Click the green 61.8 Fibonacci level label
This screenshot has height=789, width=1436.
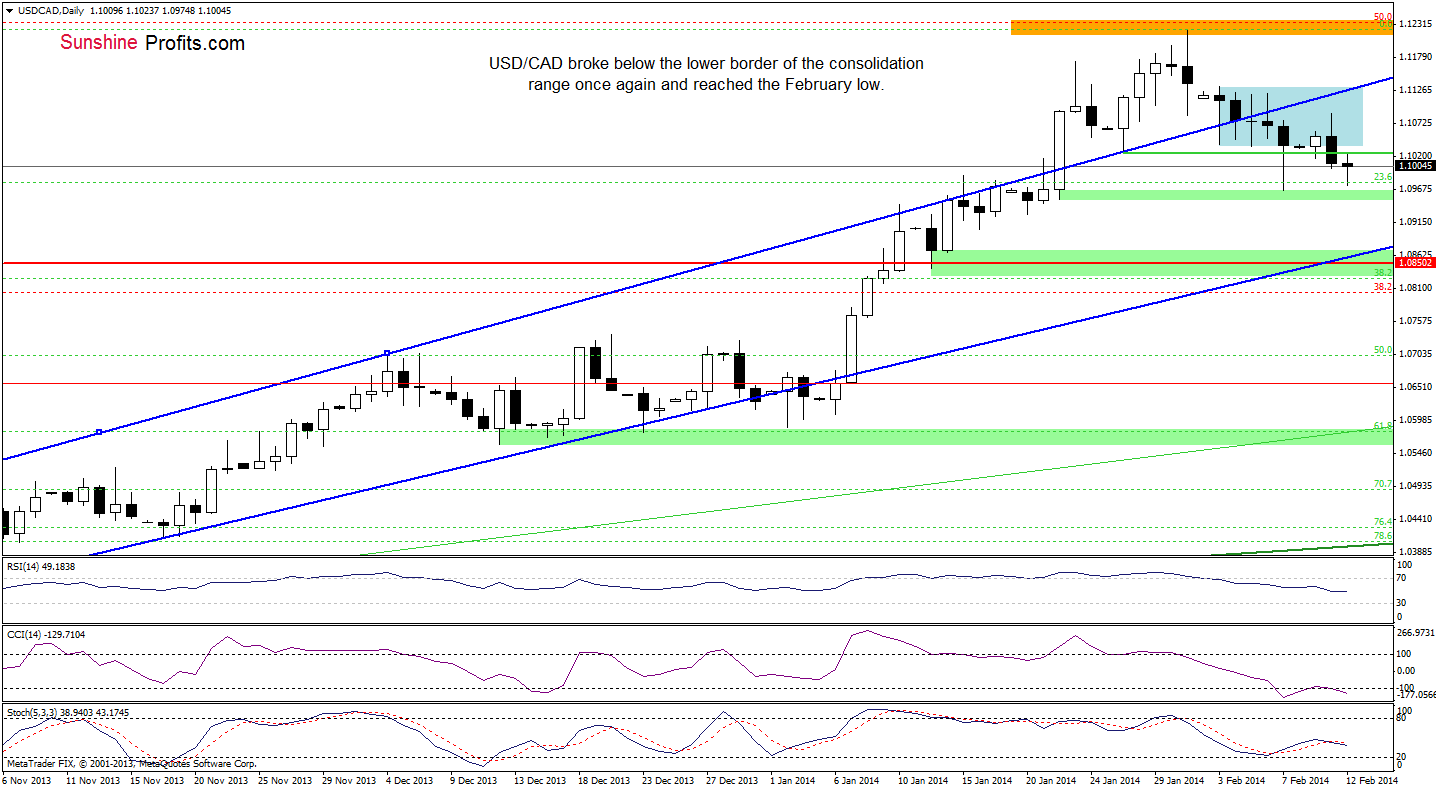point(1383,426)
